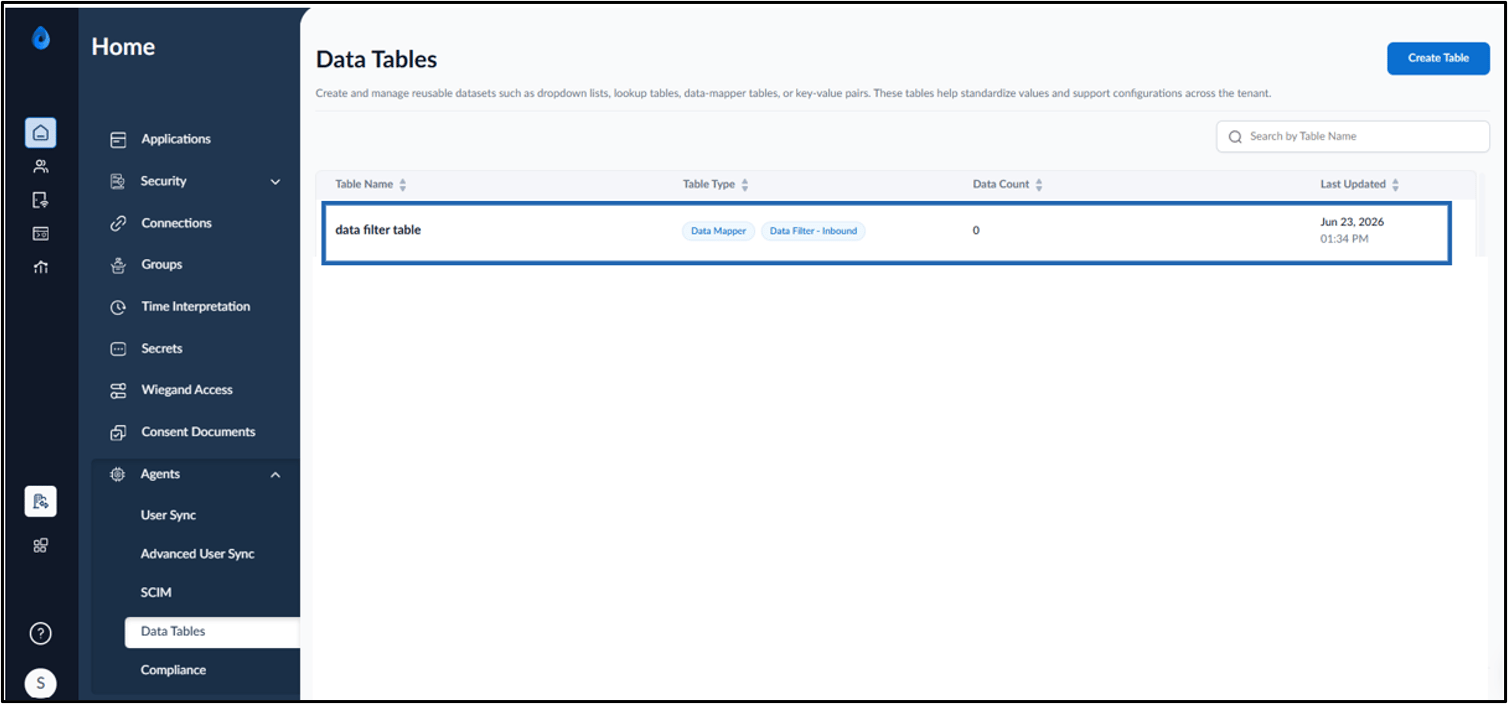Screen dimensions: 1508x704
Task: Click the Secrets icon in the sidebar
Action: [118, 349]
